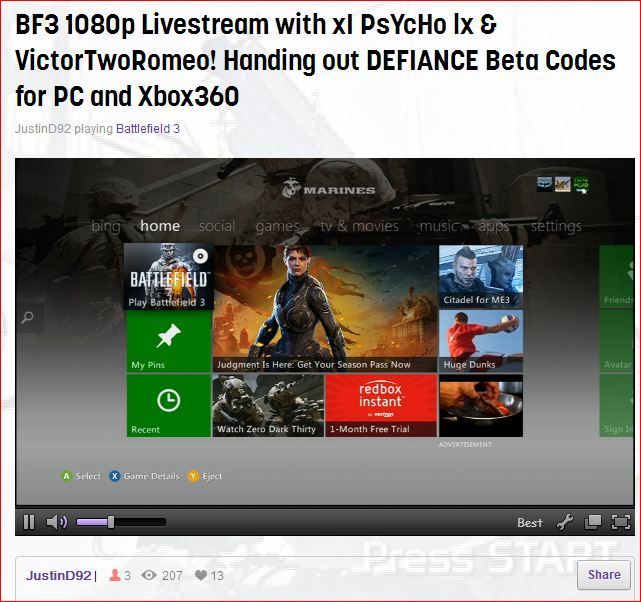Viewport: 641px width, 602px height.
Task: Click the heart followers icon
Action: 201,575
